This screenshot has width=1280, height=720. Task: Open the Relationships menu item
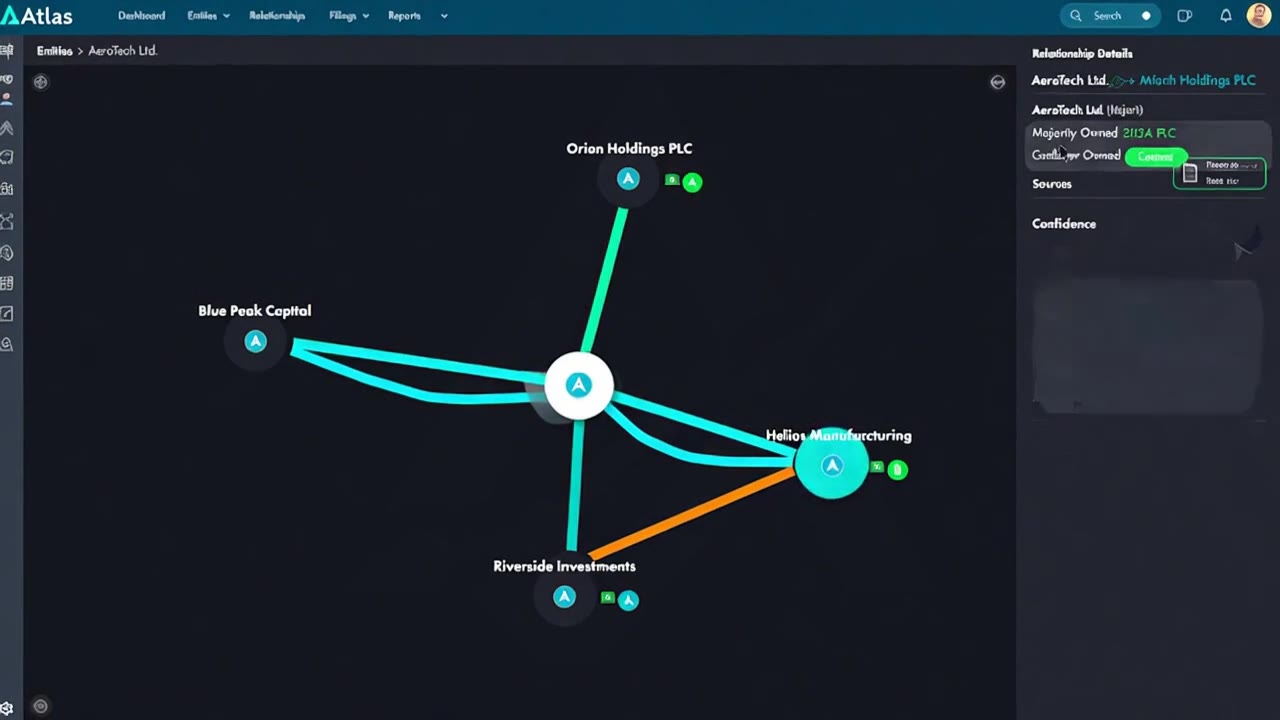coord(277,16)
